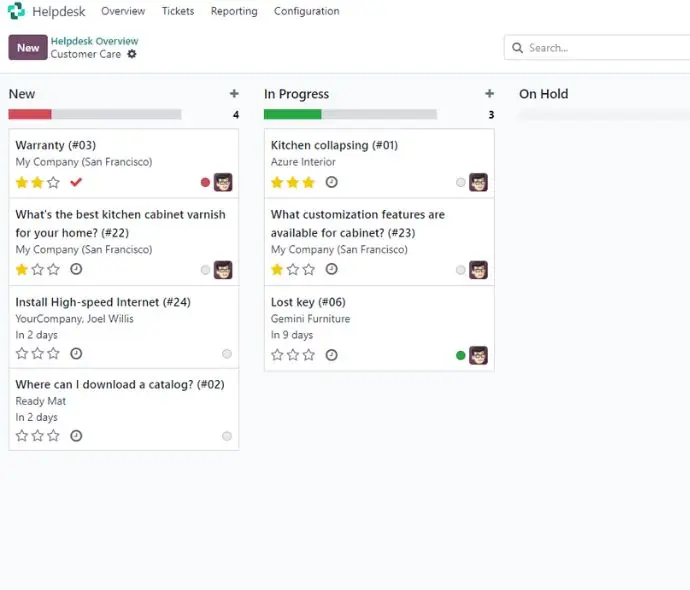Screen dimensions: 690x590
Task: Click the assignee avatar on Warranty (#03)
Action: 223,182
